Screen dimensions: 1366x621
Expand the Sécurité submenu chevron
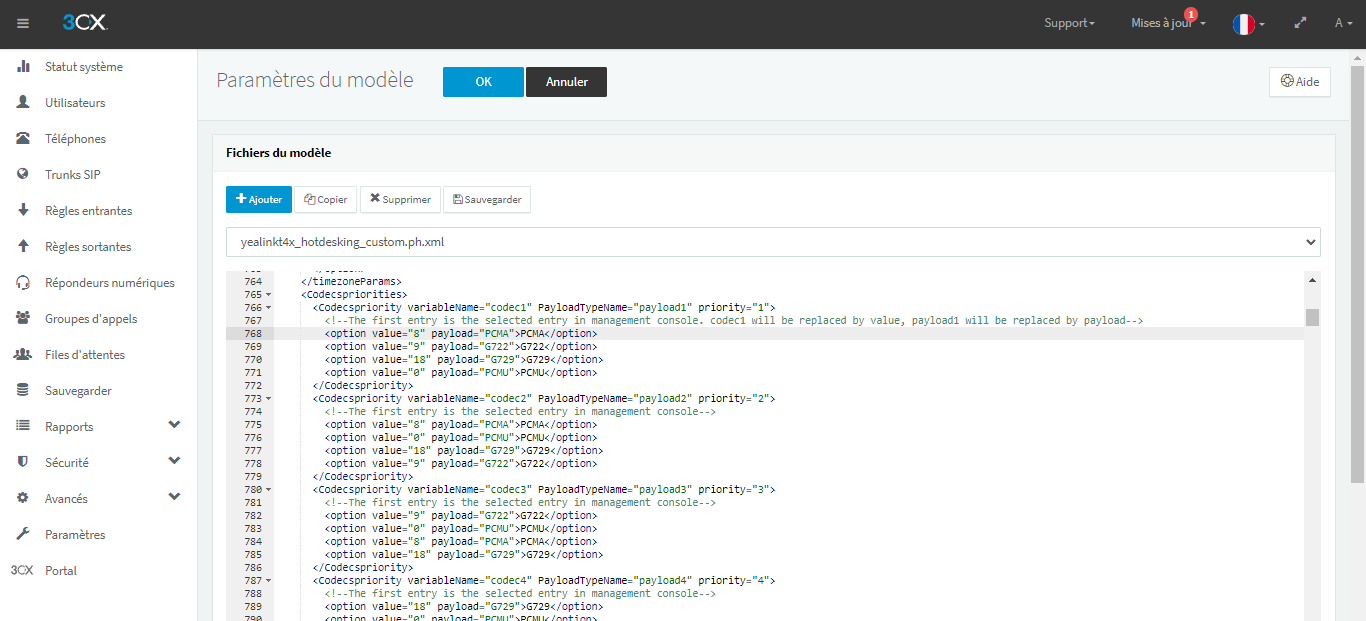click(175, 461)
